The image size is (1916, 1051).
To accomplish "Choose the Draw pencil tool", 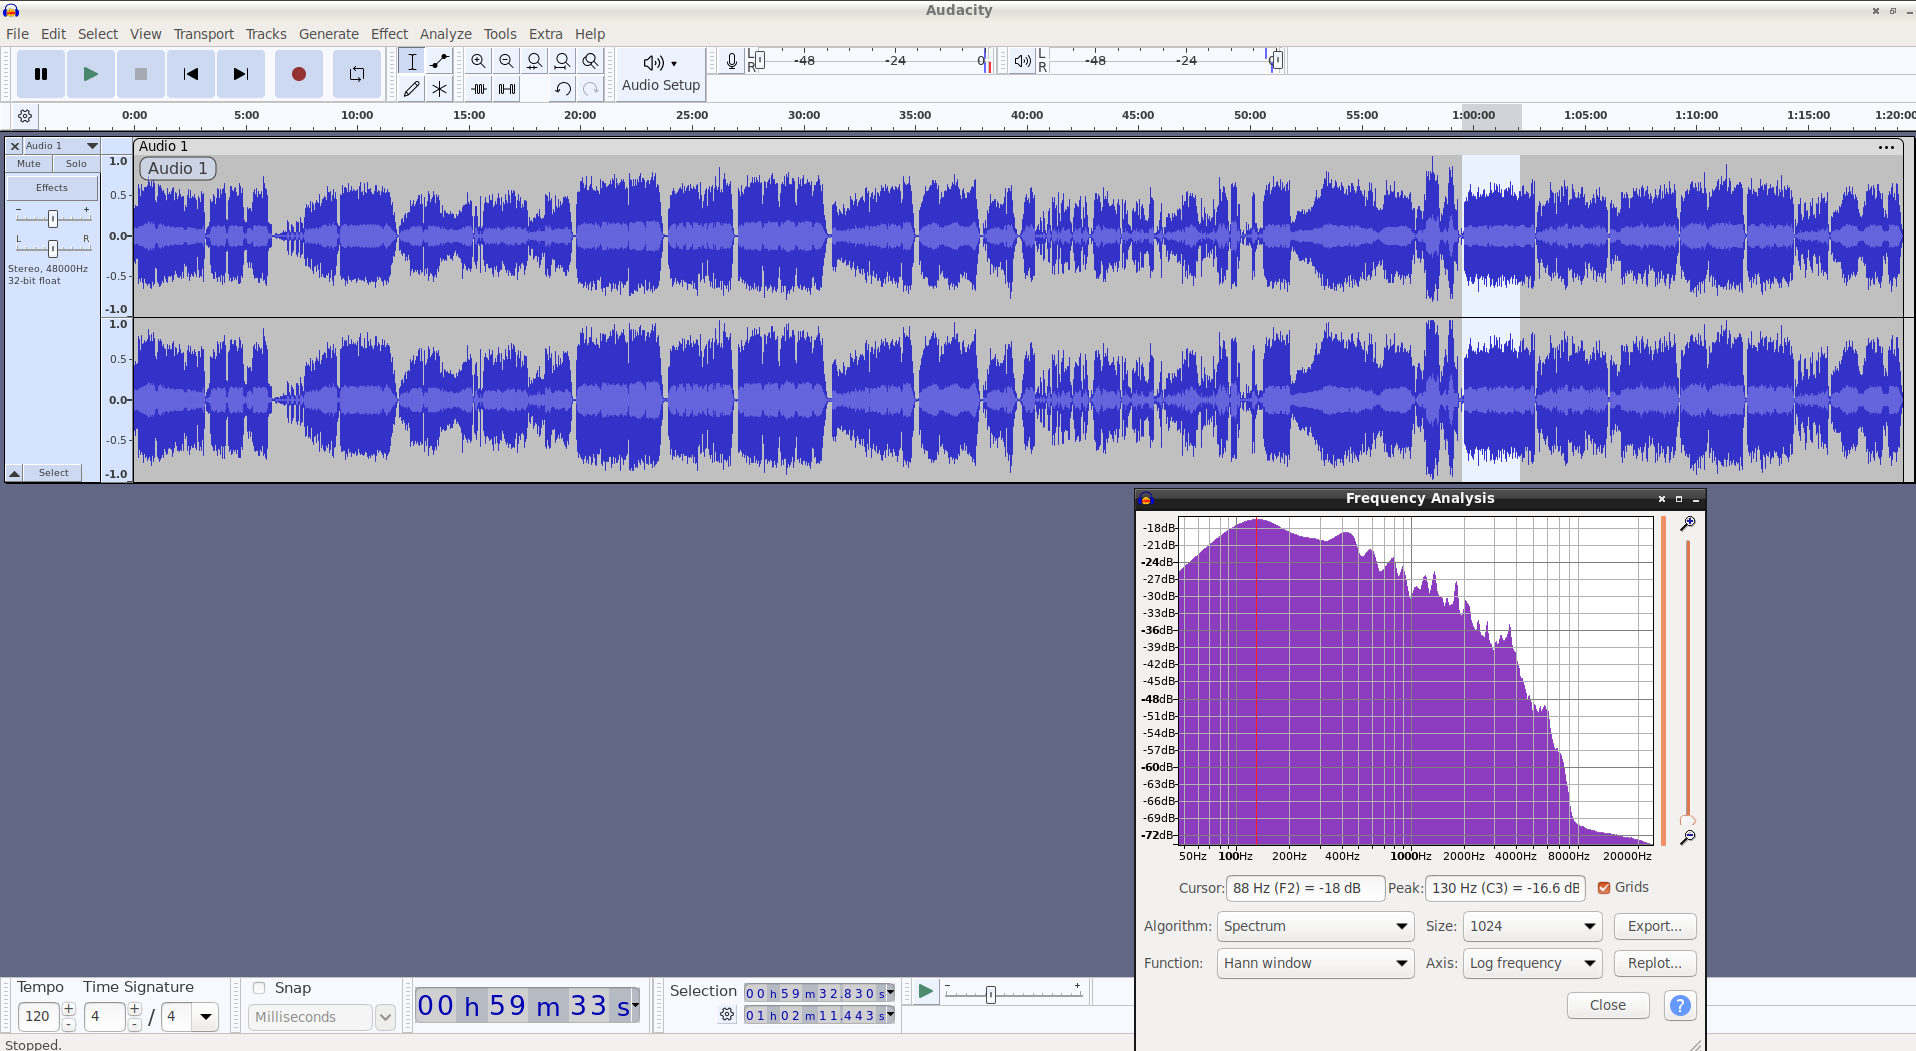I will (411, 89).
